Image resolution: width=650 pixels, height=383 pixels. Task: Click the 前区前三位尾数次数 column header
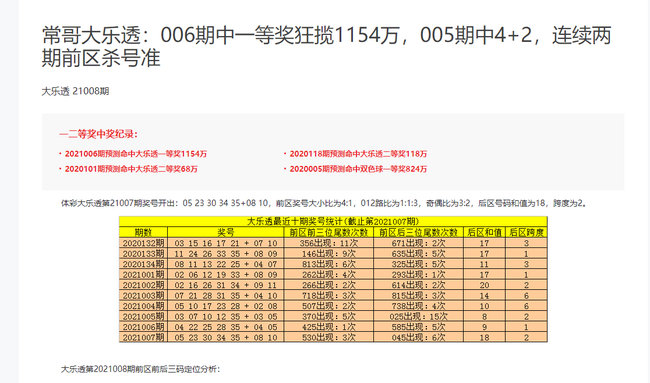point(328,232)
